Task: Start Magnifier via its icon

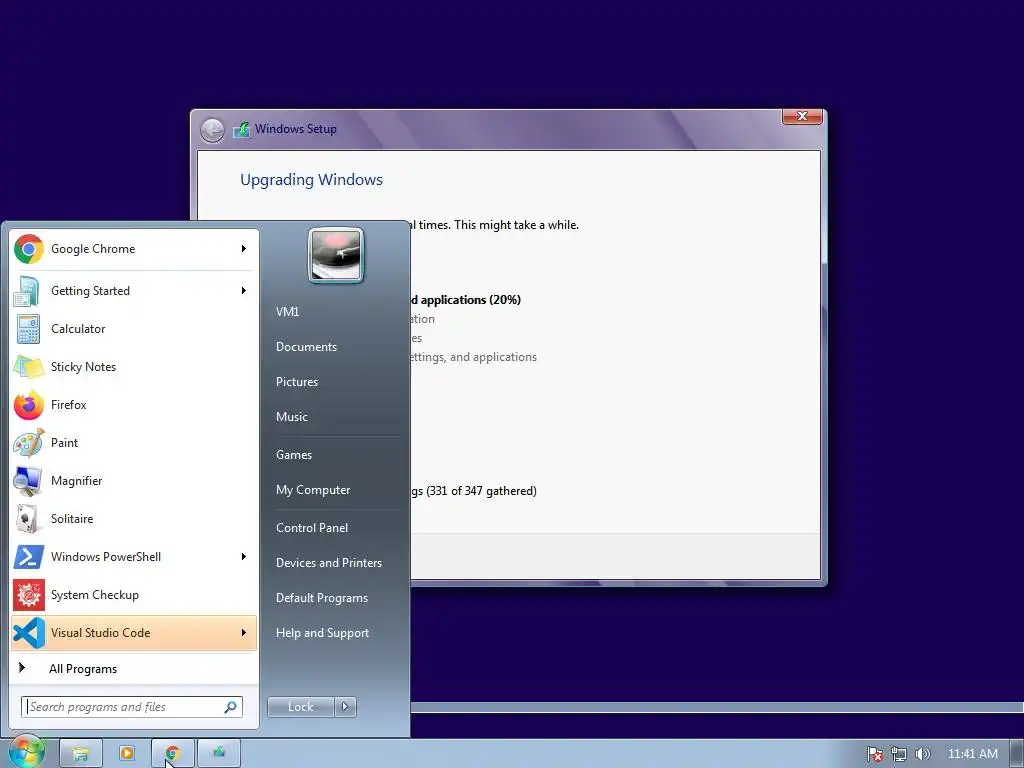Action: pos(28,481)
